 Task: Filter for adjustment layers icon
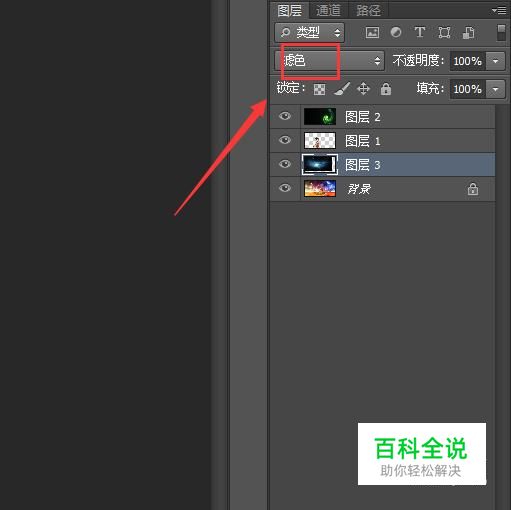point(396,32)
